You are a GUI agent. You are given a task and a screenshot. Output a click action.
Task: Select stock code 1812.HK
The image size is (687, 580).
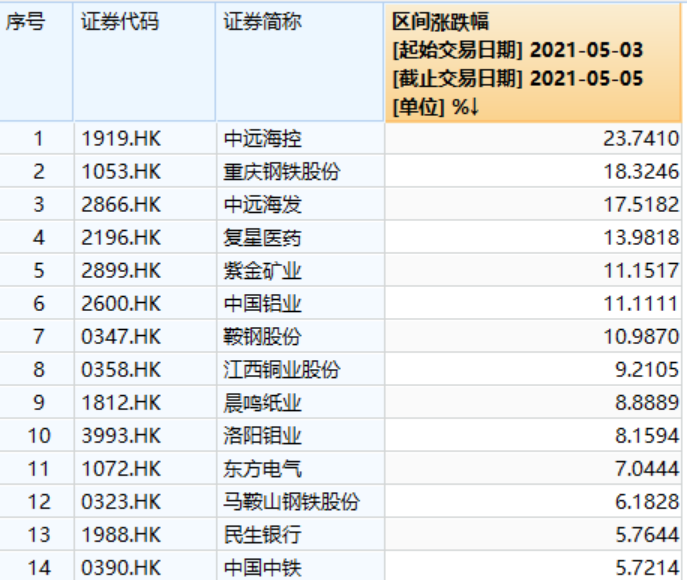(x=121, y=403)
